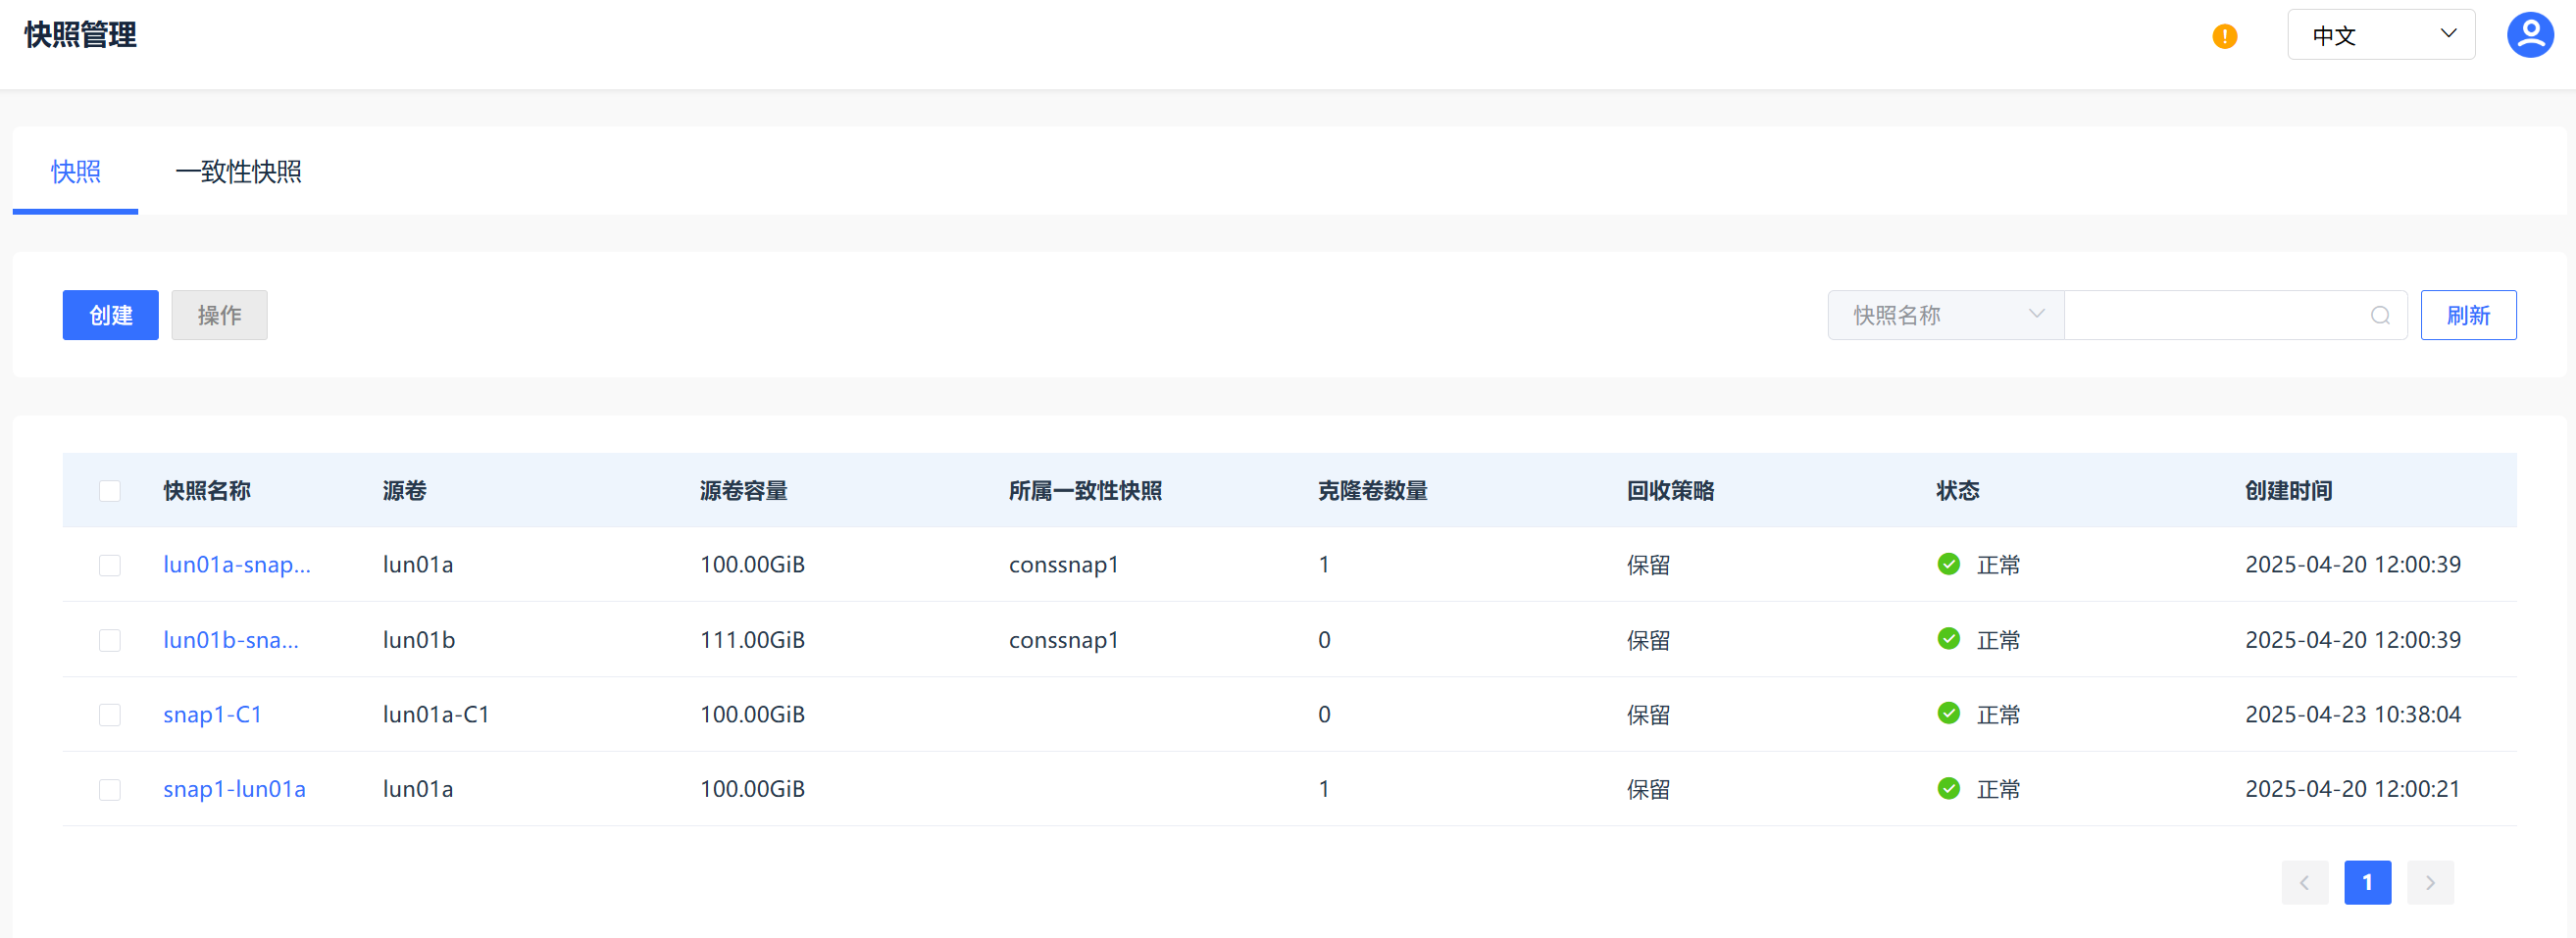Click the 源卷容量 column header
This screenshot has width=2576, height=938.
tap(743, 491)
